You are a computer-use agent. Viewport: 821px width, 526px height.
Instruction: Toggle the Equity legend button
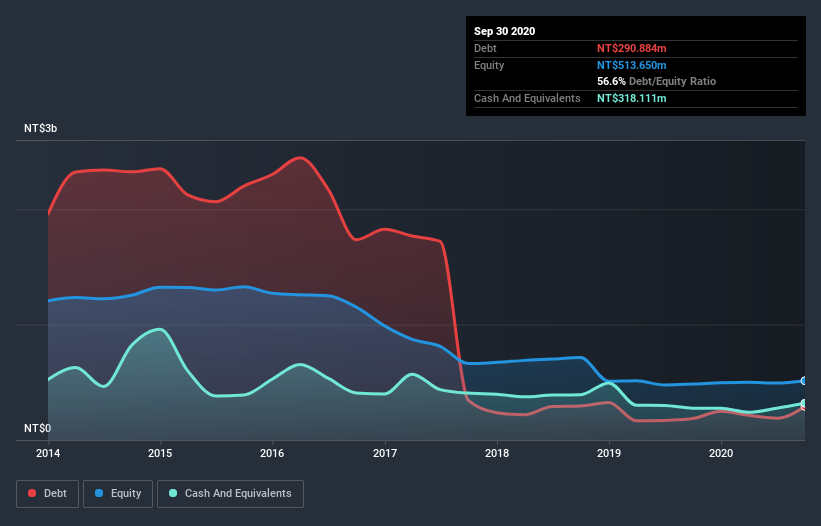[x=118, y=494]
